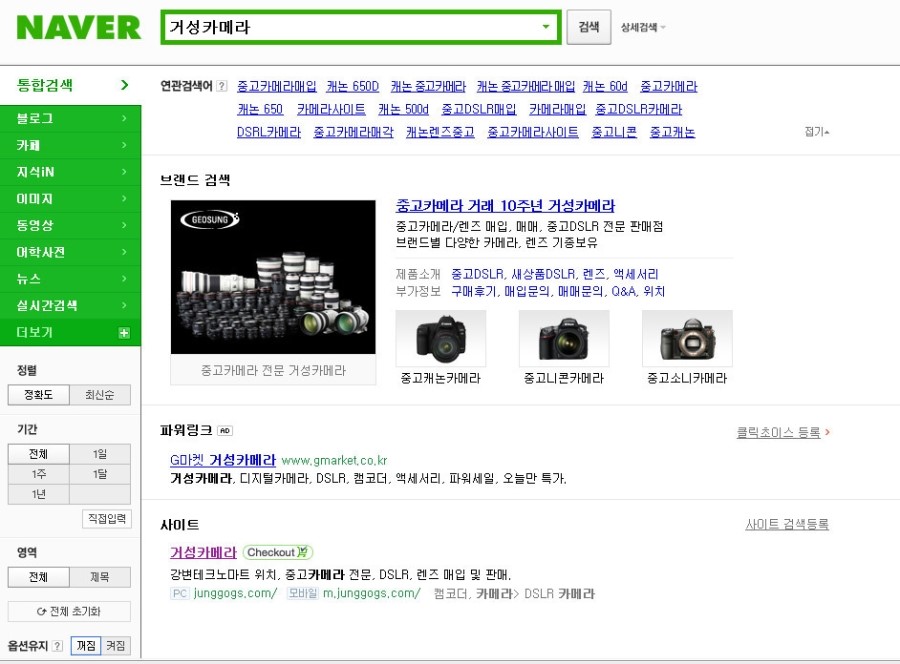Set 영역 filter to 전체
Viewport: 900px width, 664px height.
point(38,577)
